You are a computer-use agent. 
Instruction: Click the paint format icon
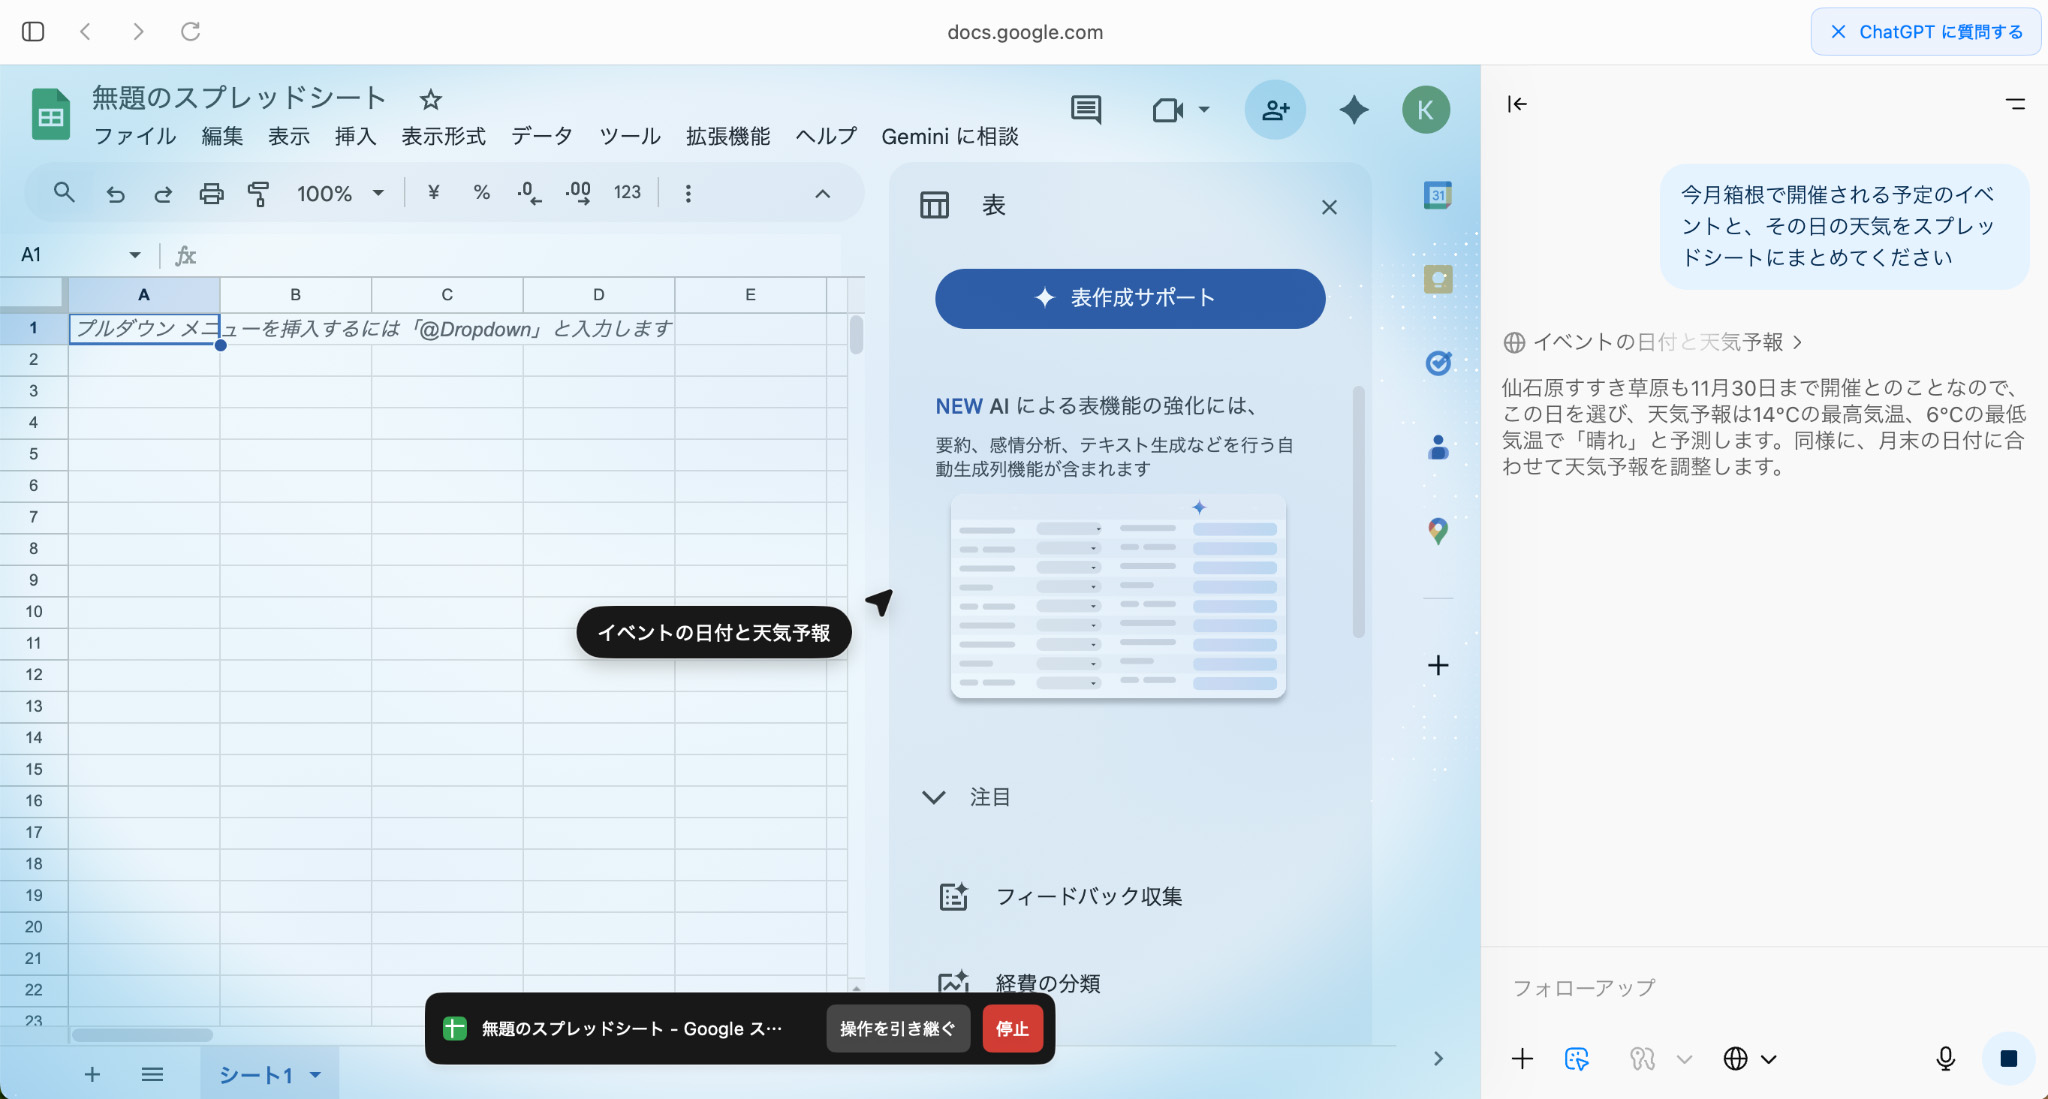259,193
